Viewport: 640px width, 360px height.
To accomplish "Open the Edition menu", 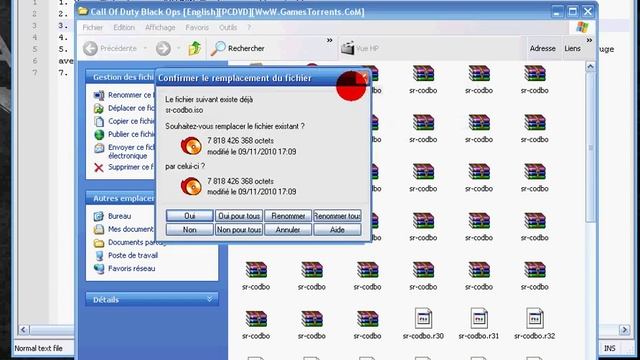I will [x=124, y=27].
